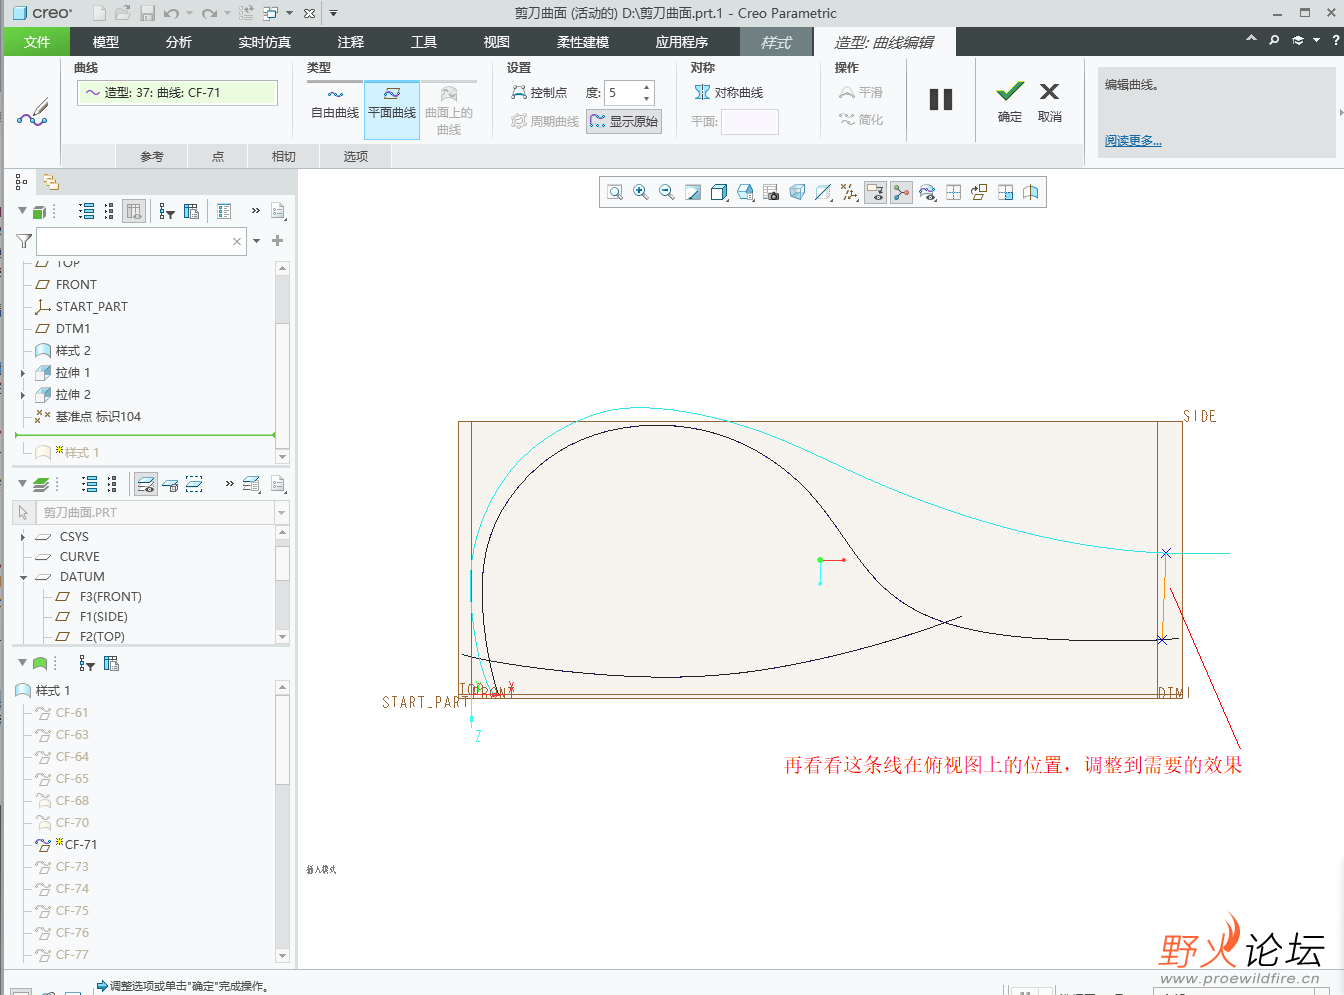
Task: Click Zoom Out magnifier icon
Action: [x=667, y=192]
